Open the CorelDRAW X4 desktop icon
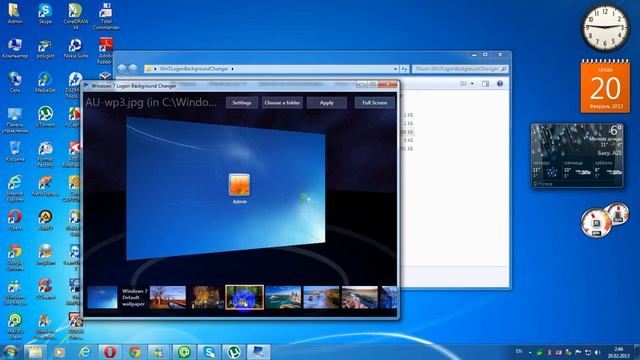The width and height of the screenshot is (640, 360). pyautogui.click(x=76, y=16)
